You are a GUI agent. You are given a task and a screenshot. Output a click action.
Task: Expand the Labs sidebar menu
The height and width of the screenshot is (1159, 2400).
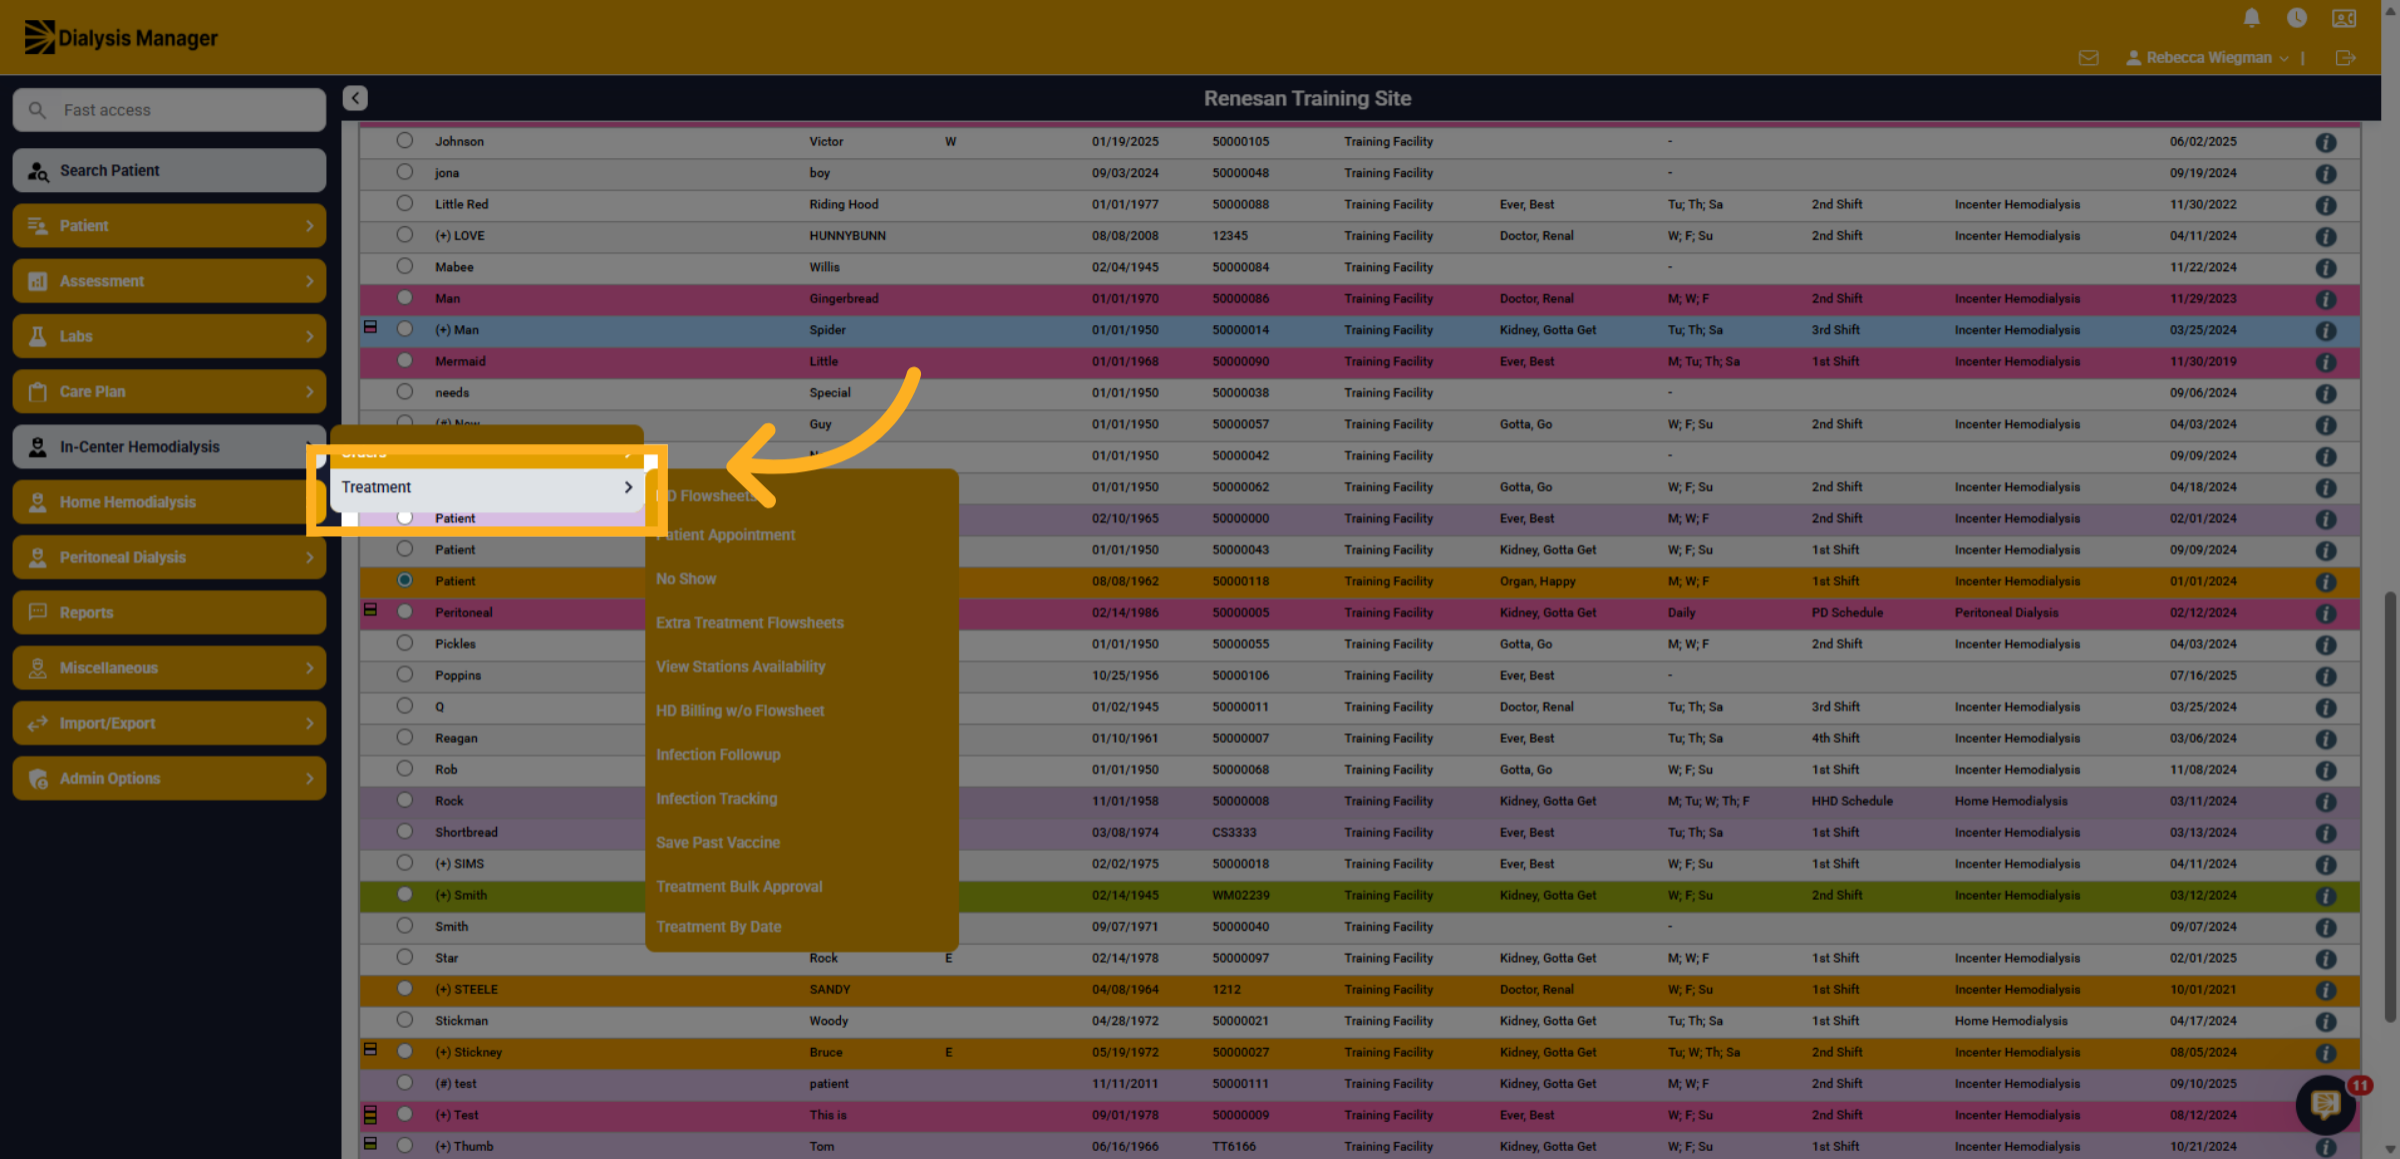(169, 336)
